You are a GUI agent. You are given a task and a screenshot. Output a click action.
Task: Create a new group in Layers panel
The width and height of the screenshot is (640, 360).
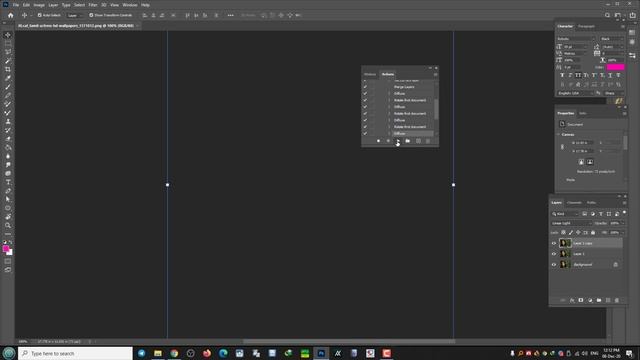[599, 300]
